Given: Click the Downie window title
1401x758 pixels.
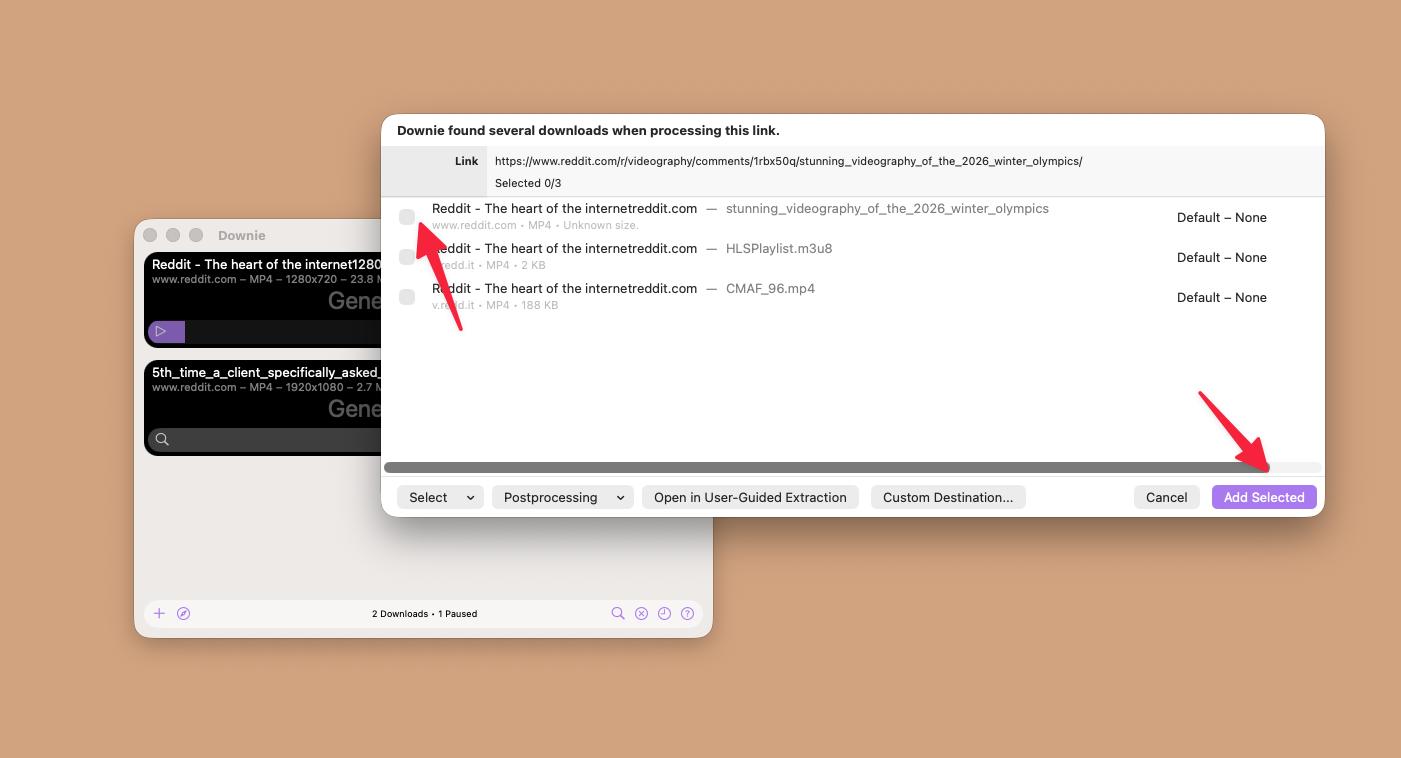Looking at the screenshot, I should coord(241,235).
